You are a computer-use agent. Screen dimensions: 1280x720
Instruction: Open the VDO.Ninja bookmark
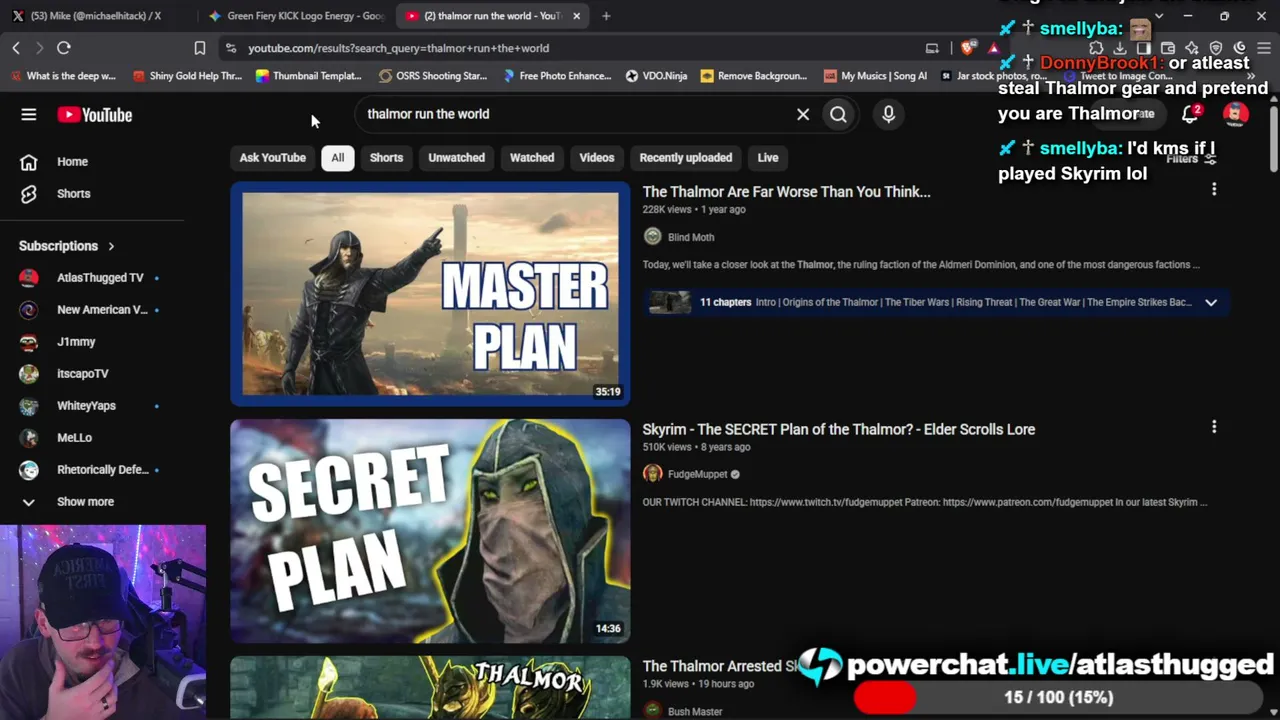(x=656, y=76)
